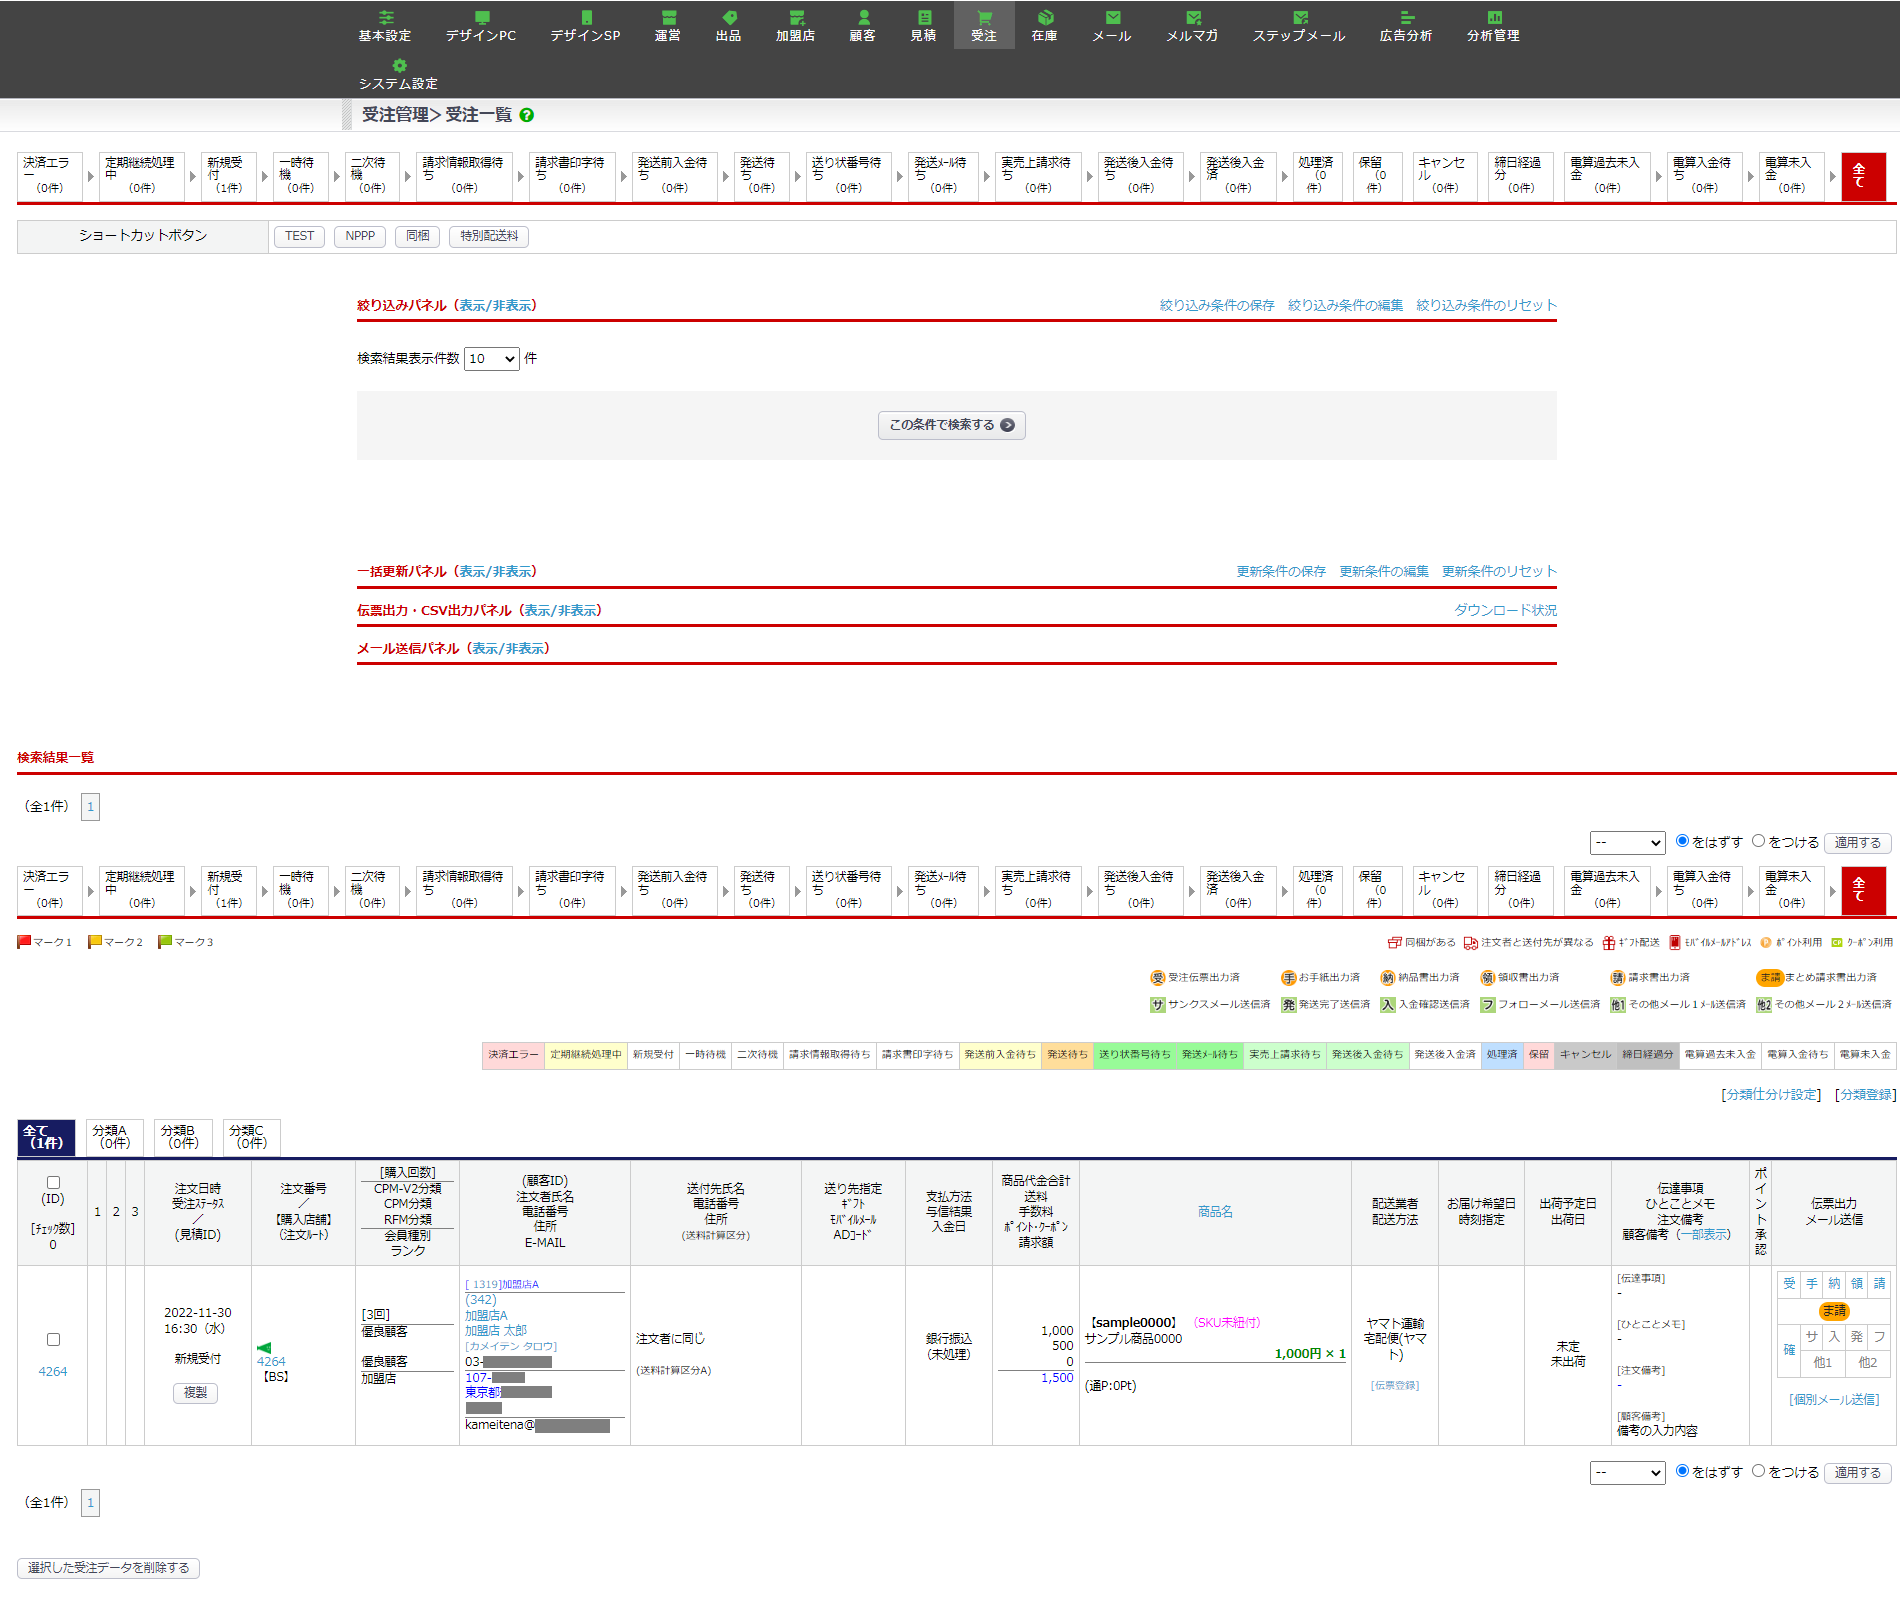Open the mark dropdown above the order table
Screen dimensions: 1900x1613
point(1628,843)
